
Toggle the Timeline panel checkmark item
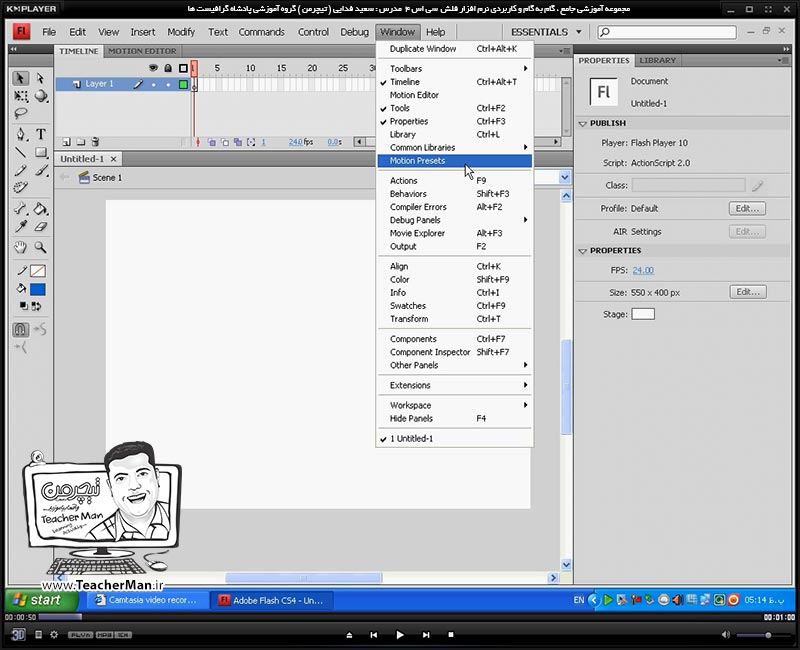(454, 82)
